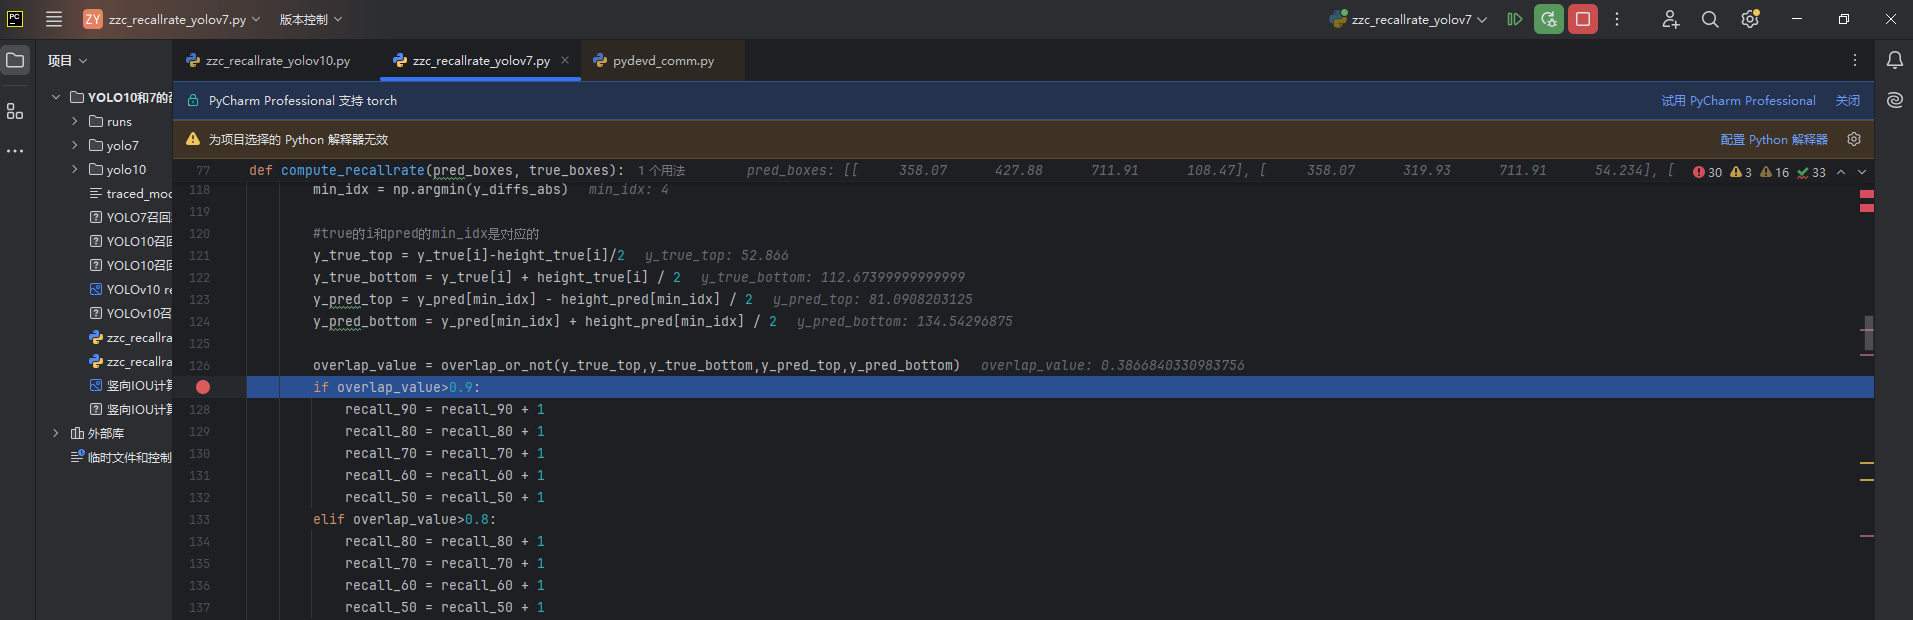The image size is (1913, 620).
Task: Click the PyCharm logo icon
Action: (x=15, y=19)
